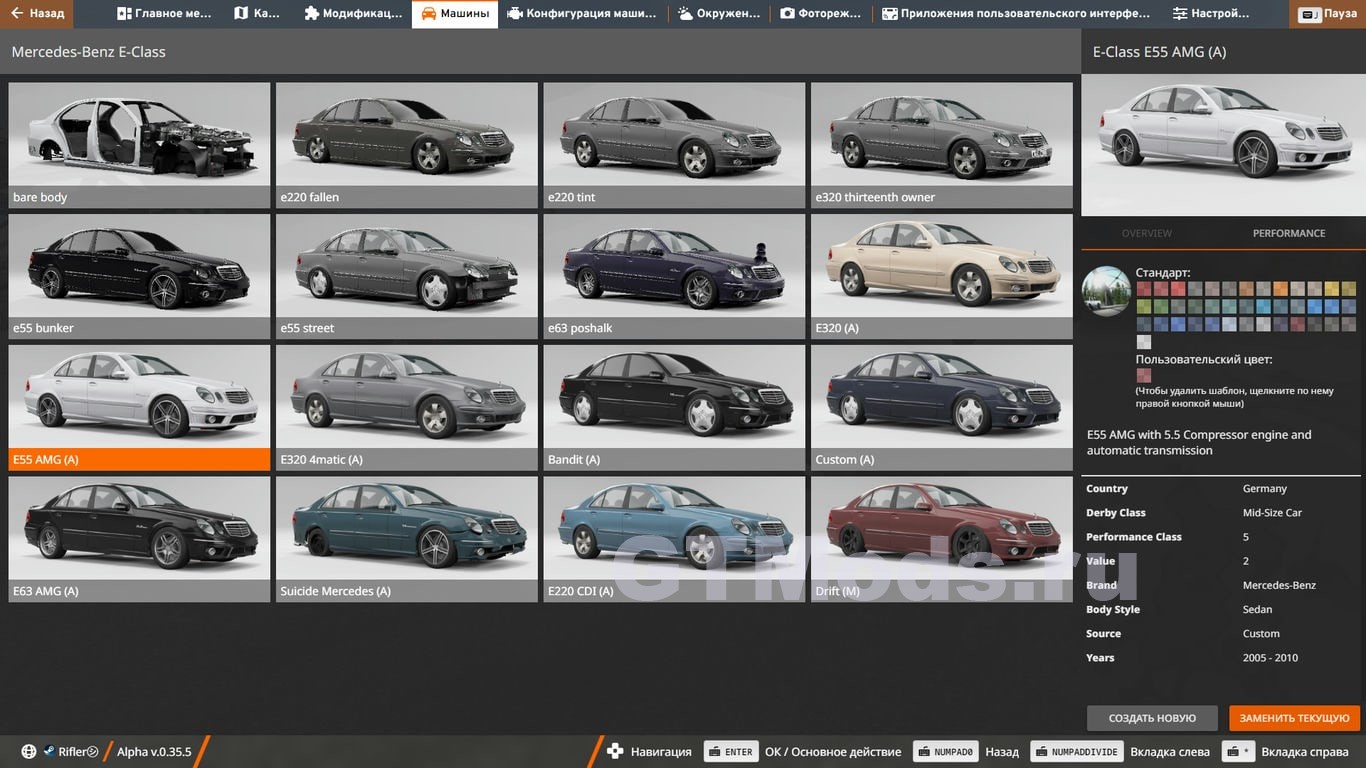1366x768 pixels.
Task: Click the globe icon in status bar
Action: pyautogui.click(x=28, y=752)
